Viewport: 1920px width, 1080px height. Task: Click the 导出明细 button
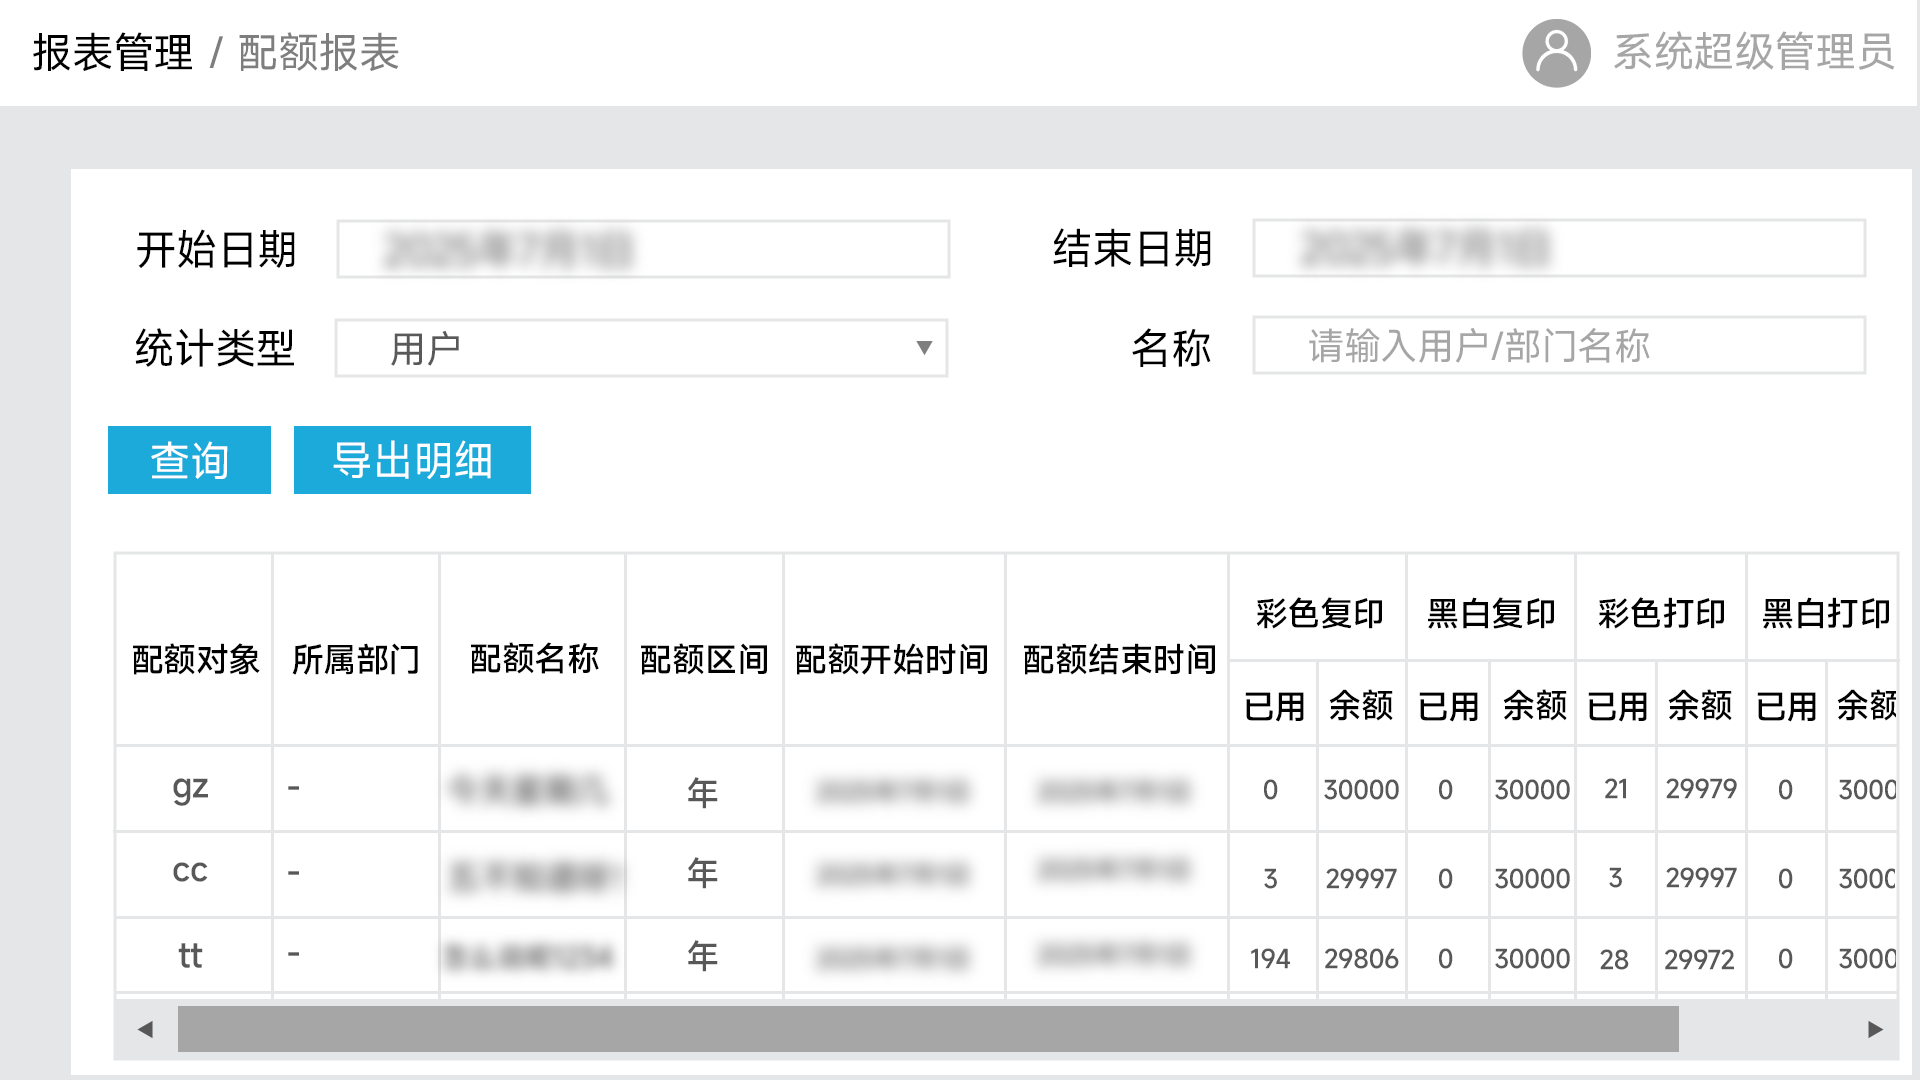coord(412,460)
